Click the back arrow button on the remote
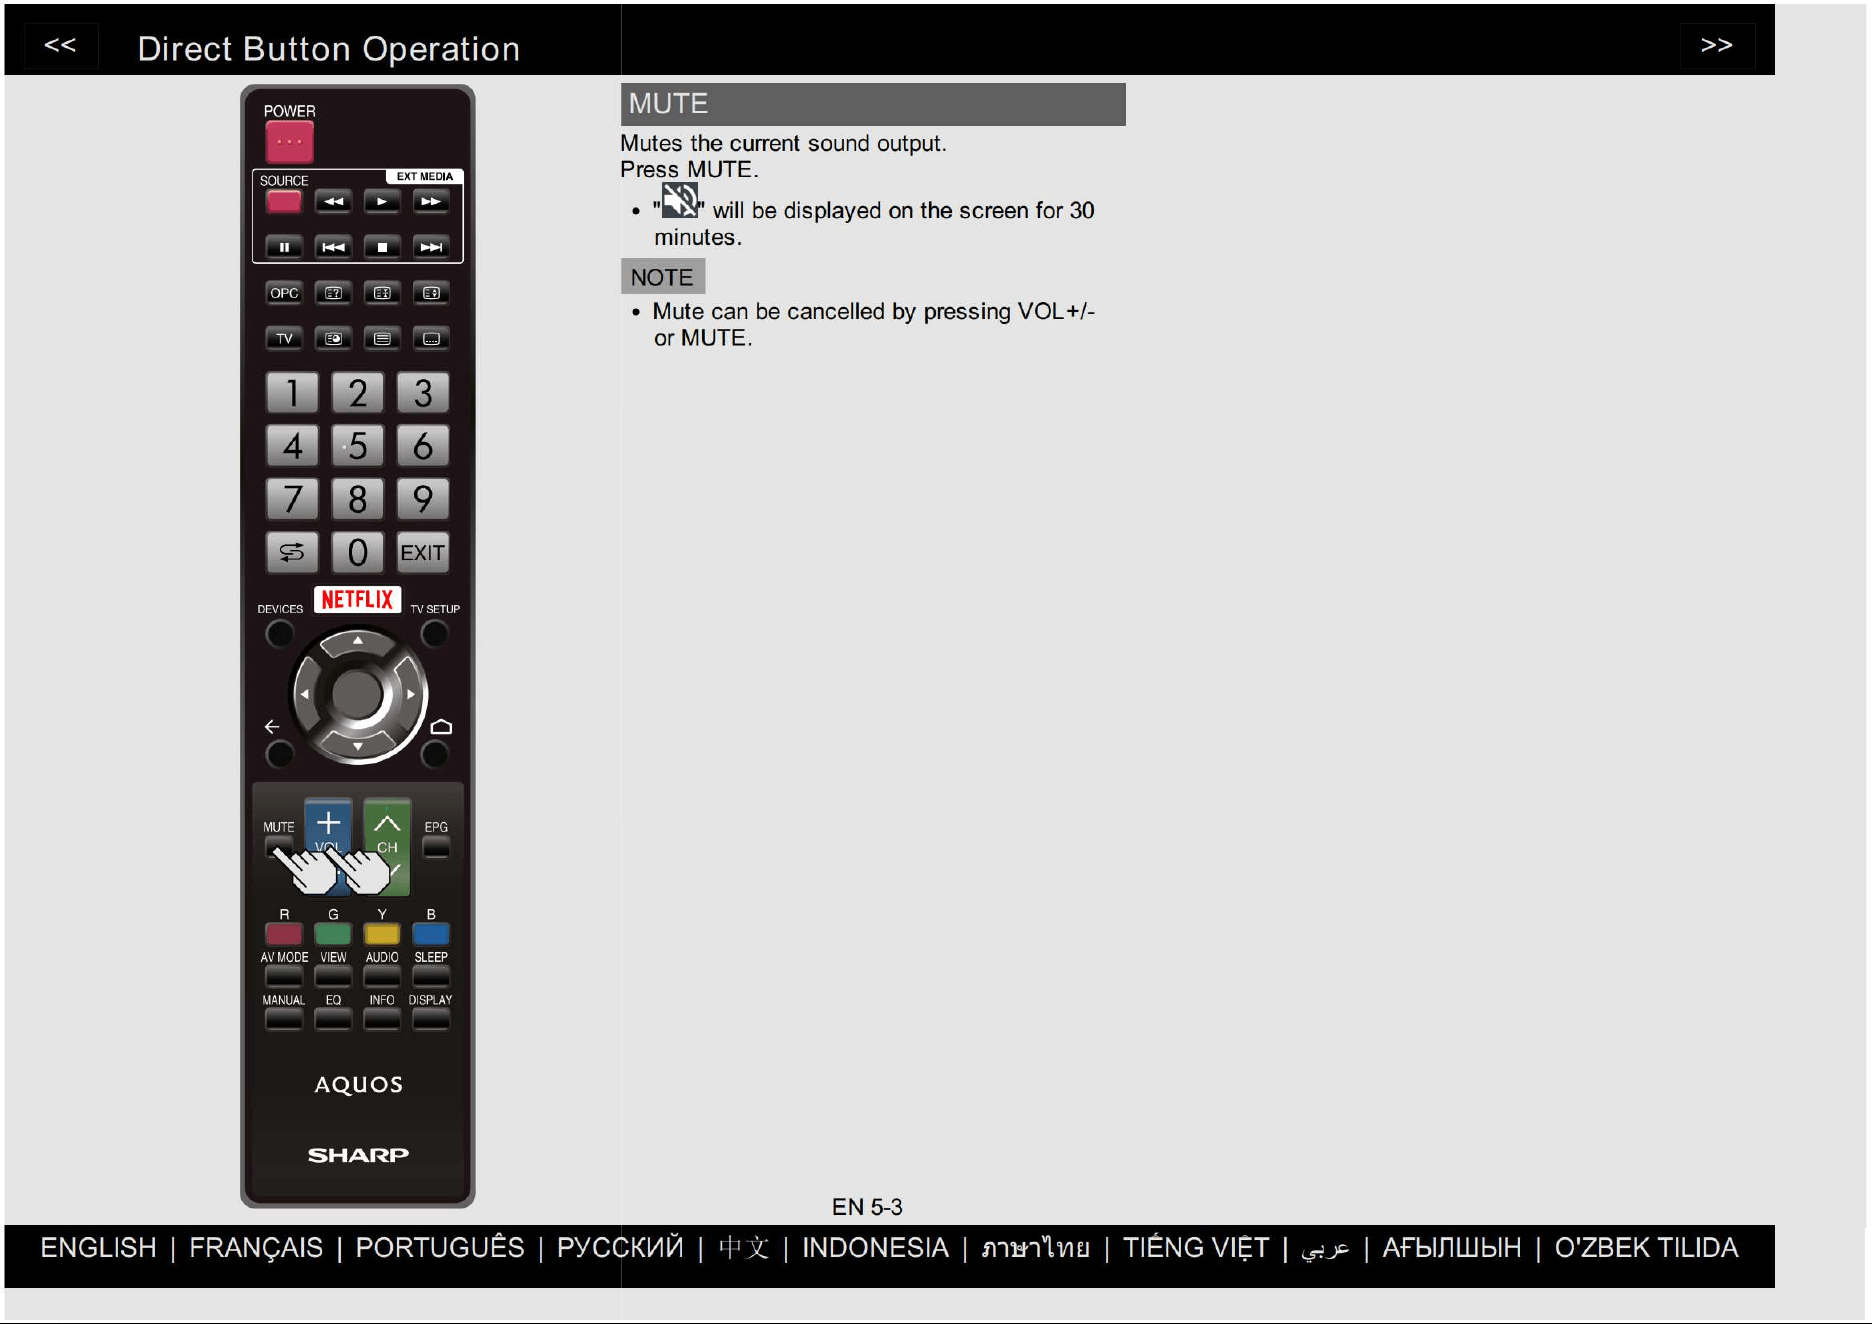The width and height of the screenshot is (1872, 1324). pyautogui.click(x=280, y=753)
